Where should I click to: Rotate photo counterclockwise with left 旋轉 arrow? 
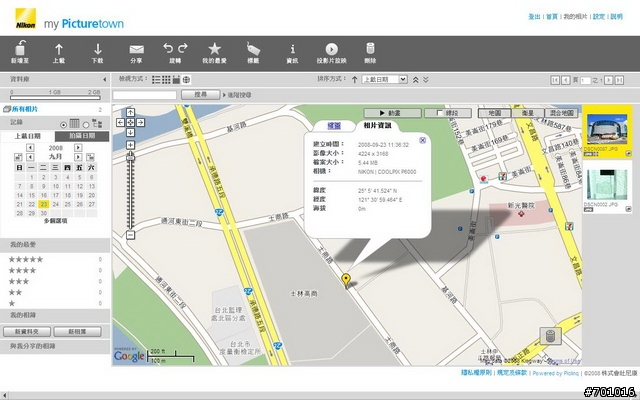coord(168,48)
